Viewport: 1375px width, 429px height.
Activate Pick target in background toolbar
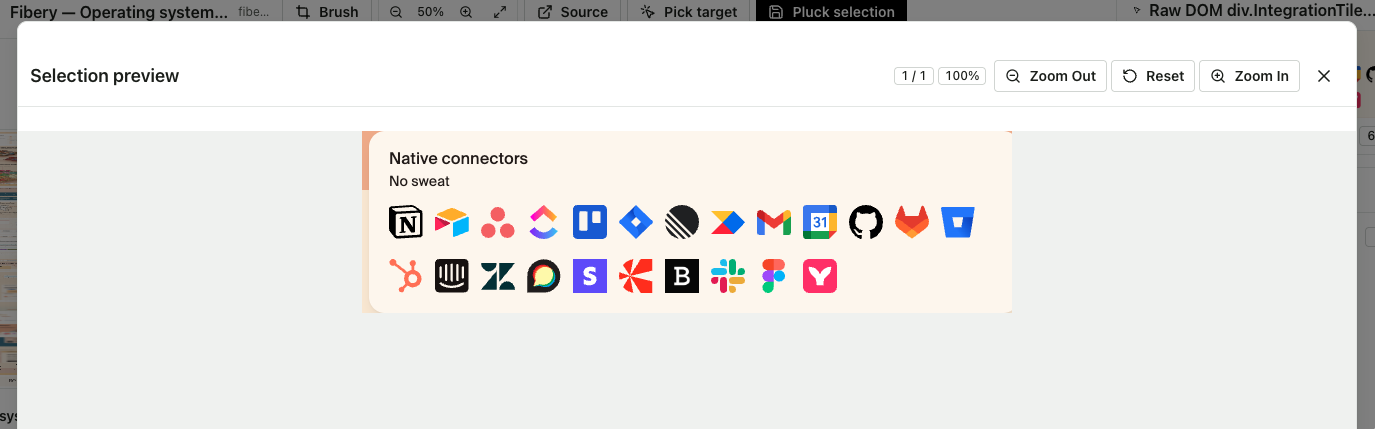pyautogui.click(x=688, y=12)
